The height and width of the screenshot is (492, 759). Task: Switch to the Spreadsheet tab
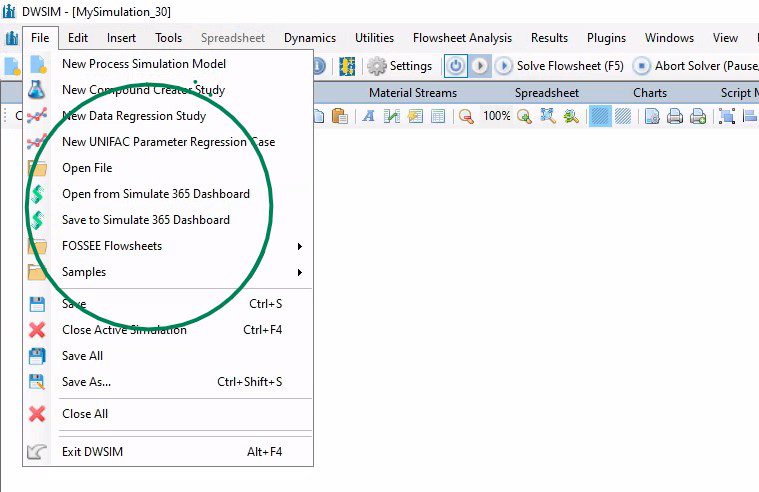pos(547,93)
